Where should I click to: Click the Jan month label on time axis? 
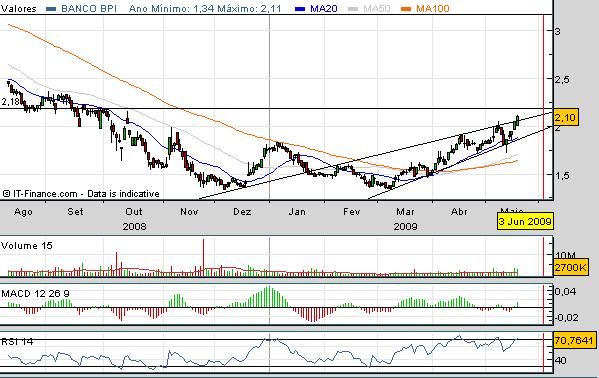[x=297, y=211]
